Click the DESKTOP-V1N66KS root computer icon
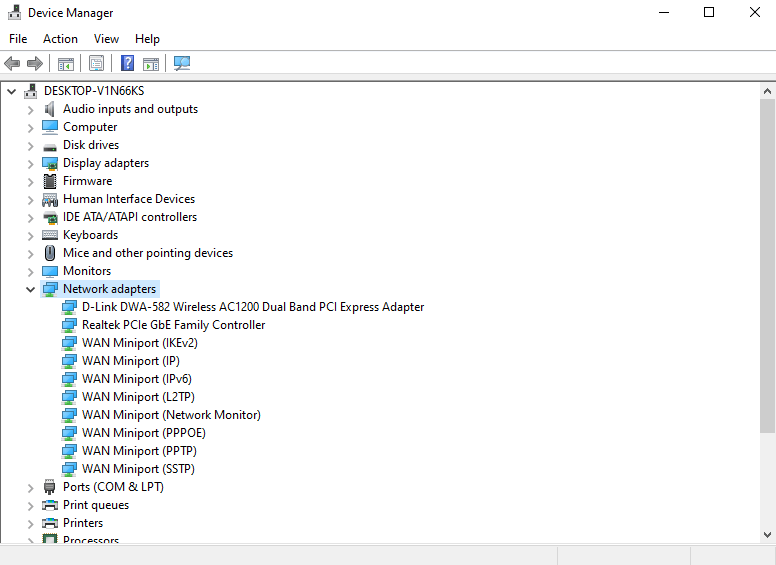The height and width of the screenshot is (565, 776). click(x=31, y=91)
